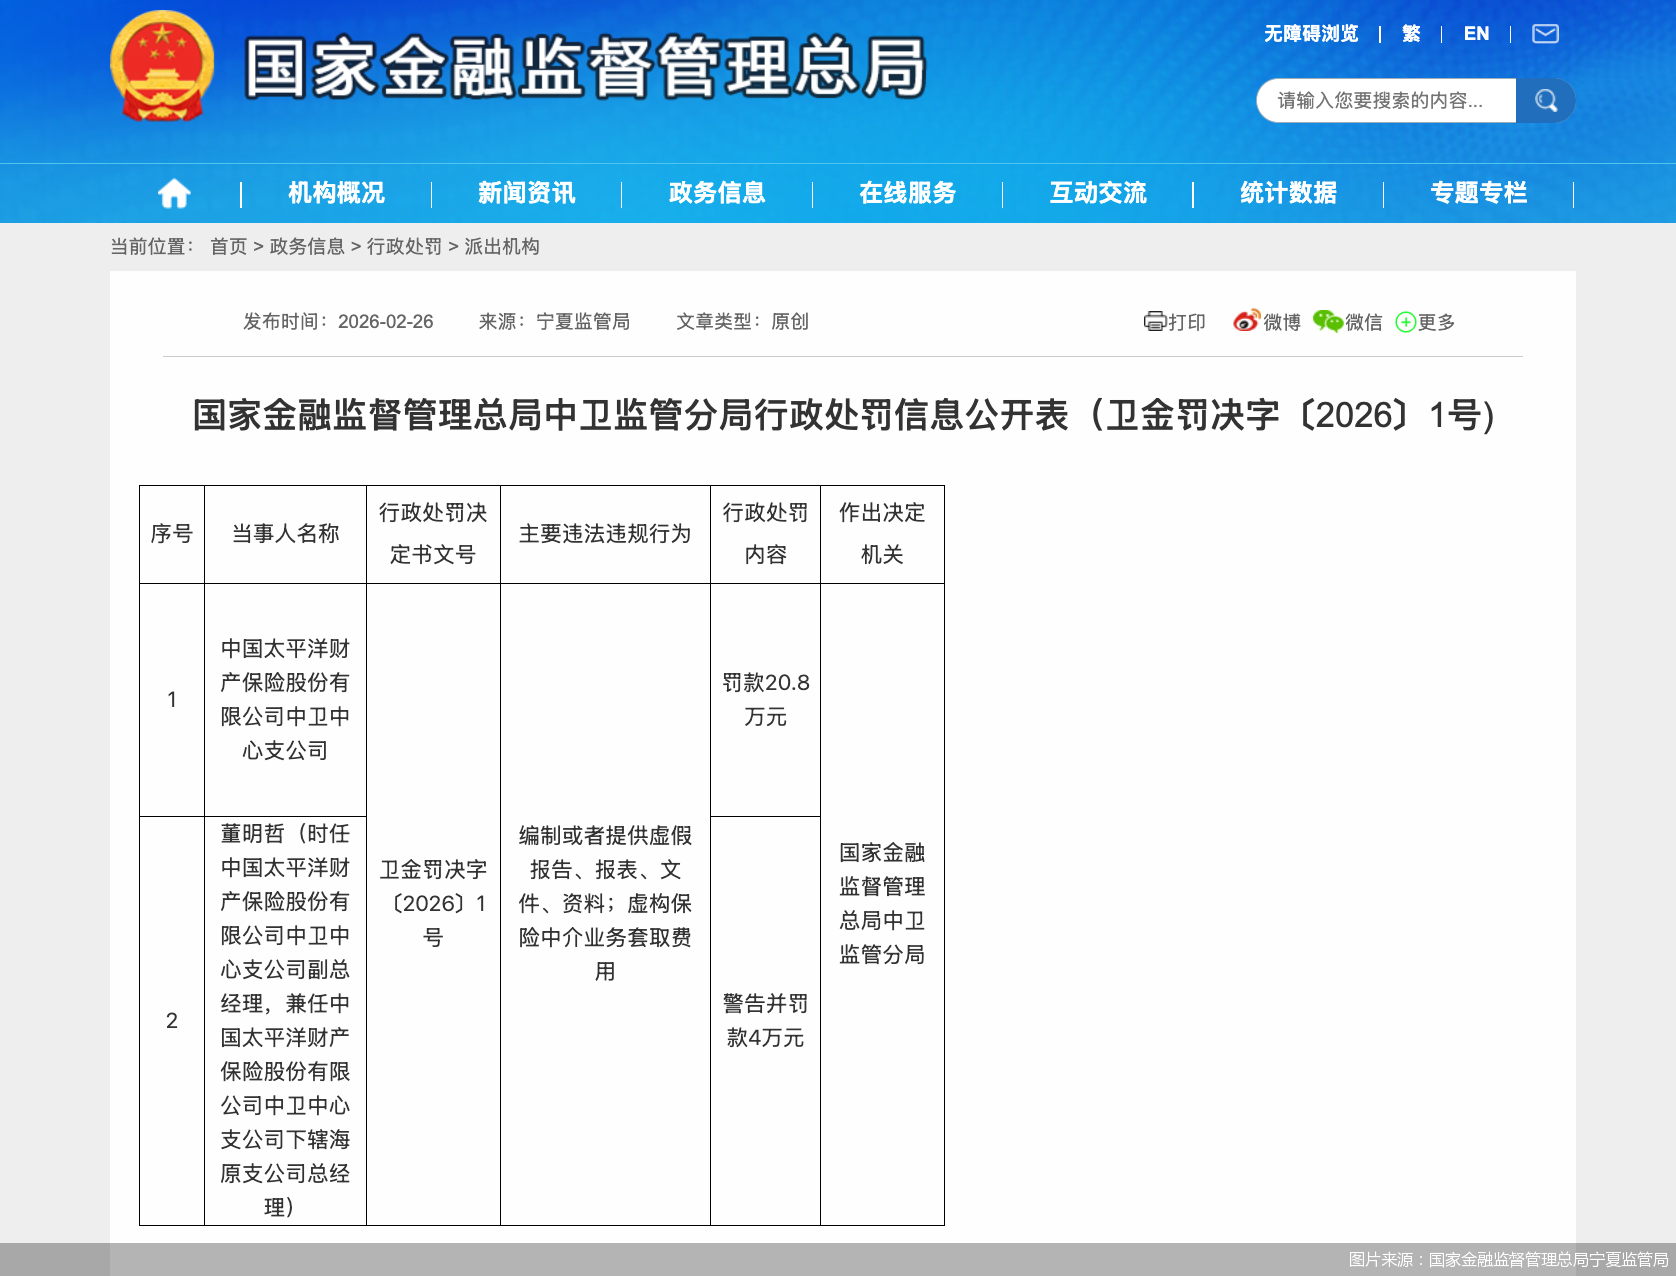This screenshot has height=1276, width=1676.
Task: Open the 机构概况 menu
Action: [336, 193]
